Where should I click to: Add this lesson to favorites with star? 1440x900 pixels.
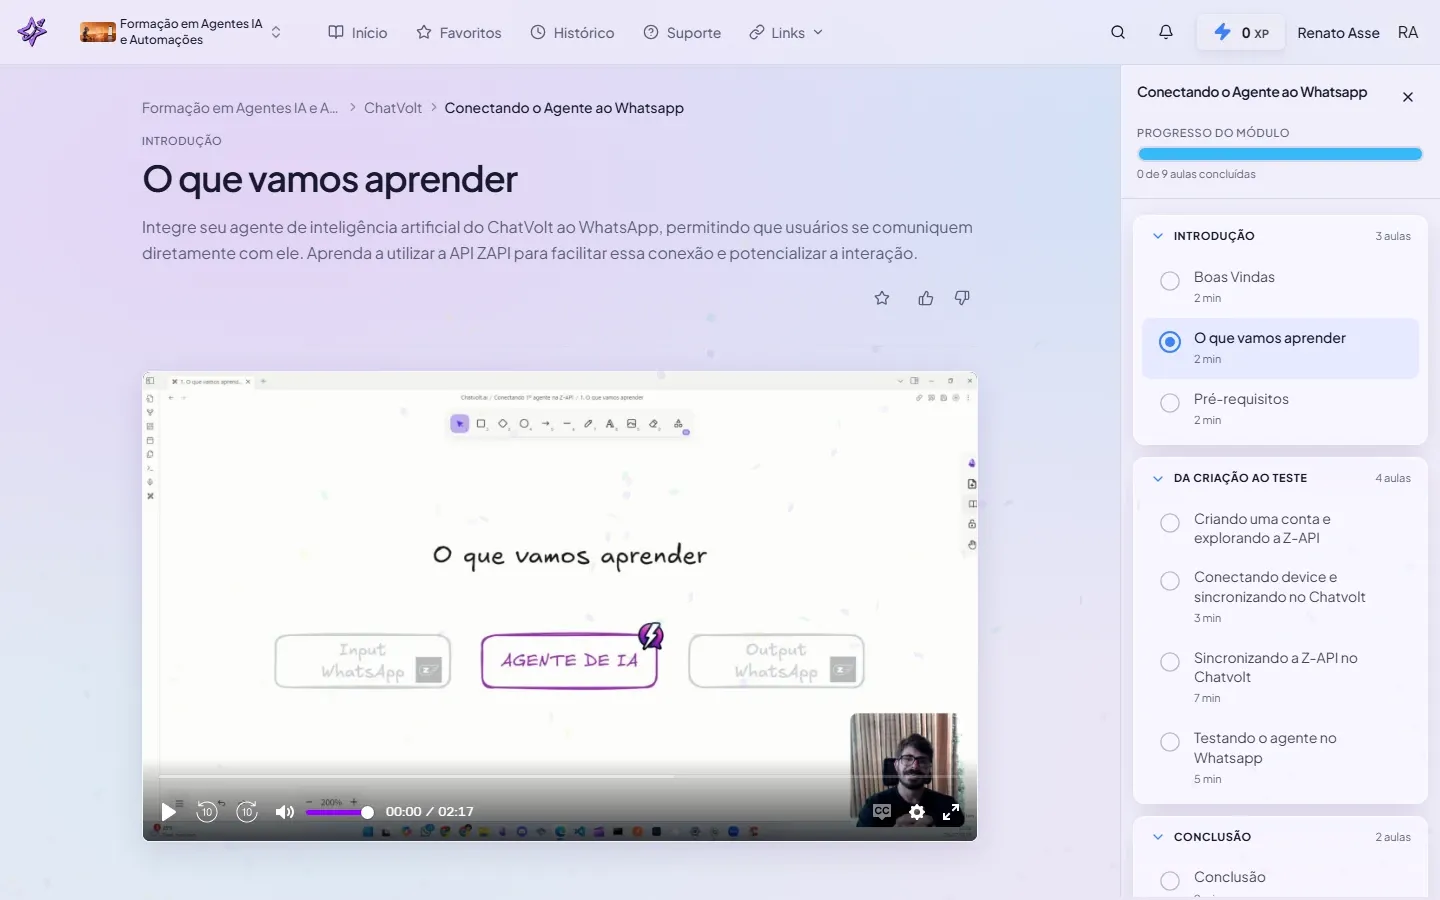click(x=882, y=298)
